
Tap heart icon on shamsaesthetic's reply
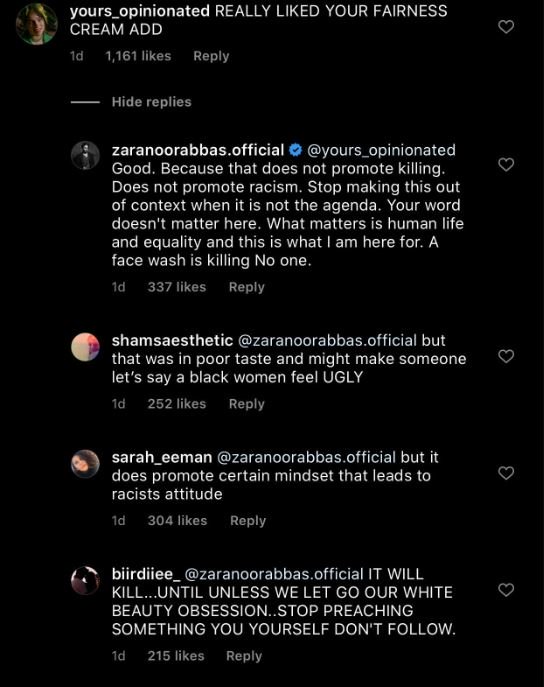(506, 356)
